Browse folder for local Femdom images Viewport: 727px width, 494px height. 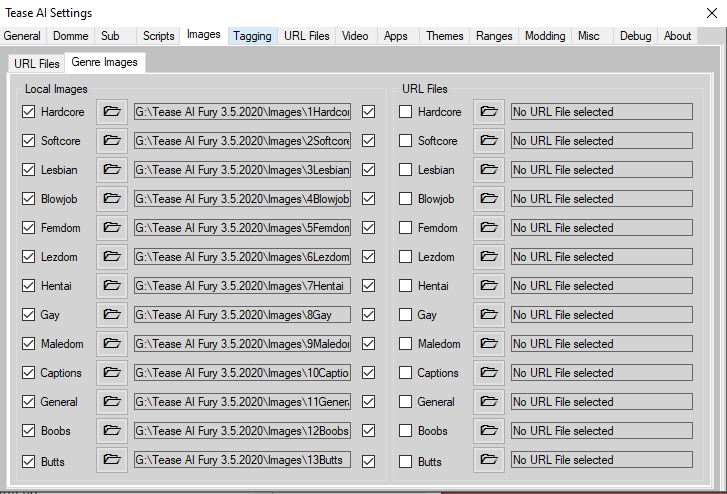112,228
